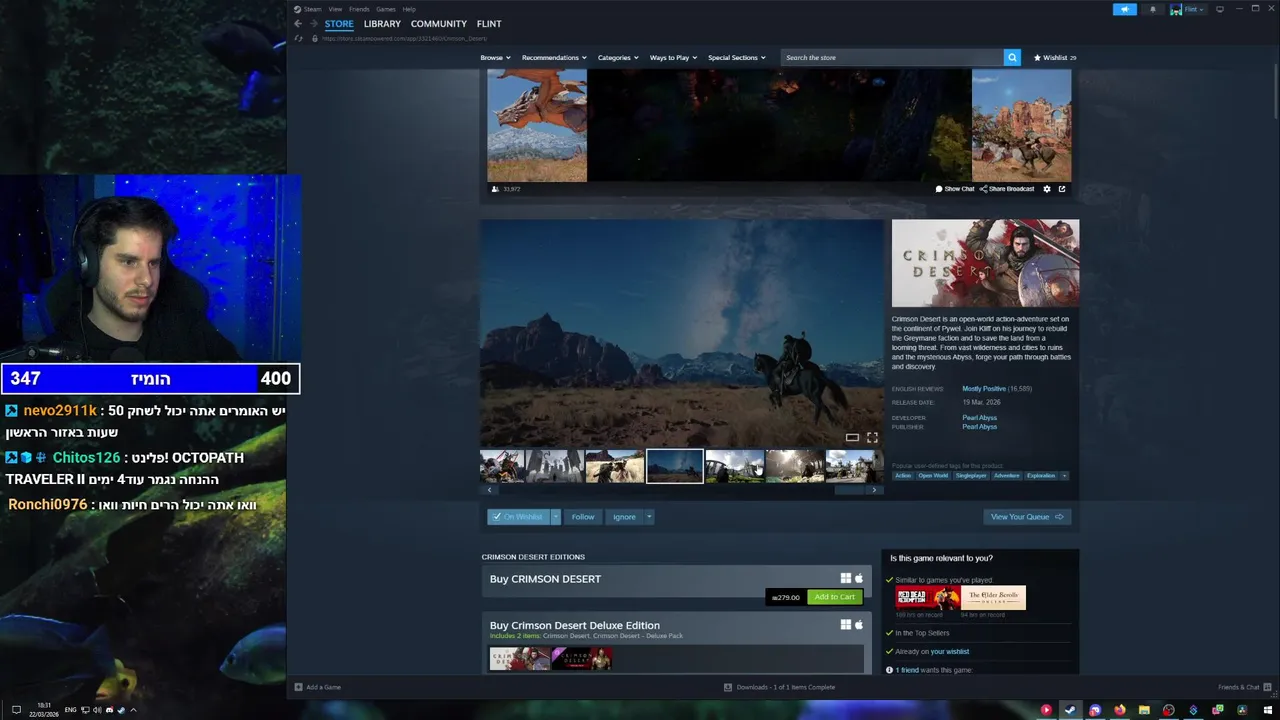
Task: Click the screenshot strip scrollbar handle
Action: pyautogui.click(x=849, y=490)
